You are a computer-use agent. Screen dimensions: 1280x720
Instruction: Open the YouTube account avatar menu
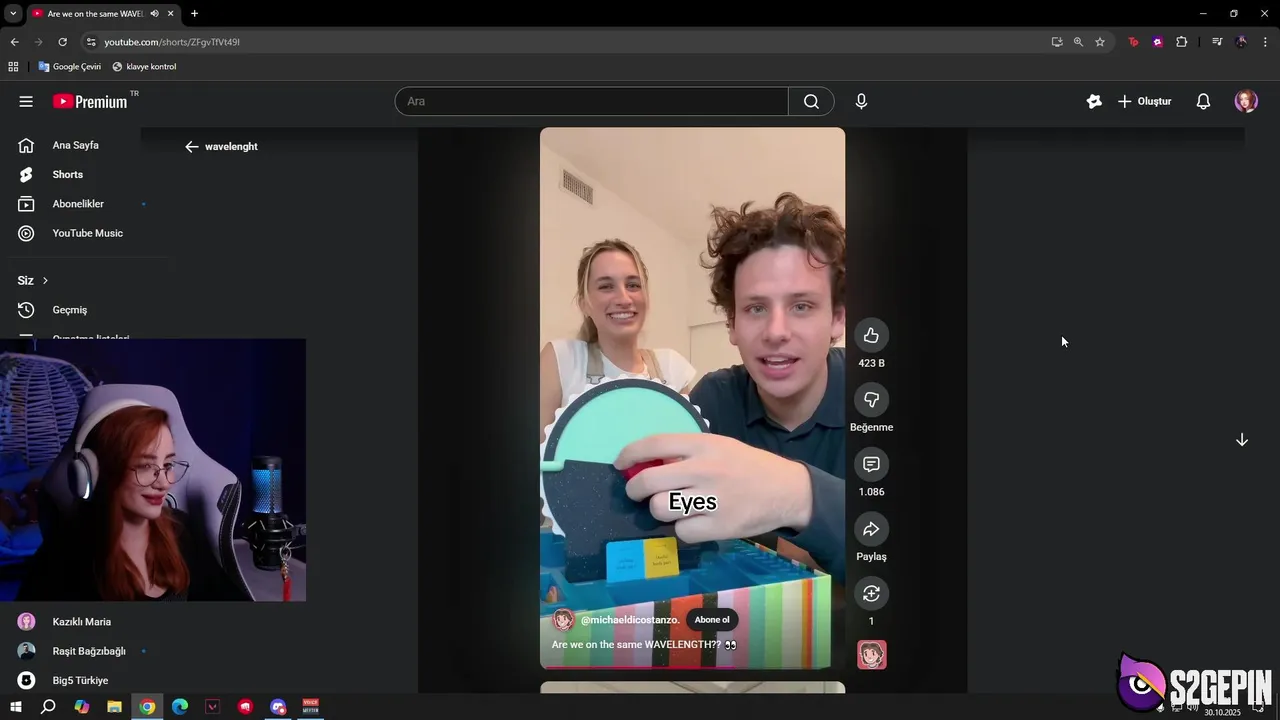click(x=1246, y=101)
